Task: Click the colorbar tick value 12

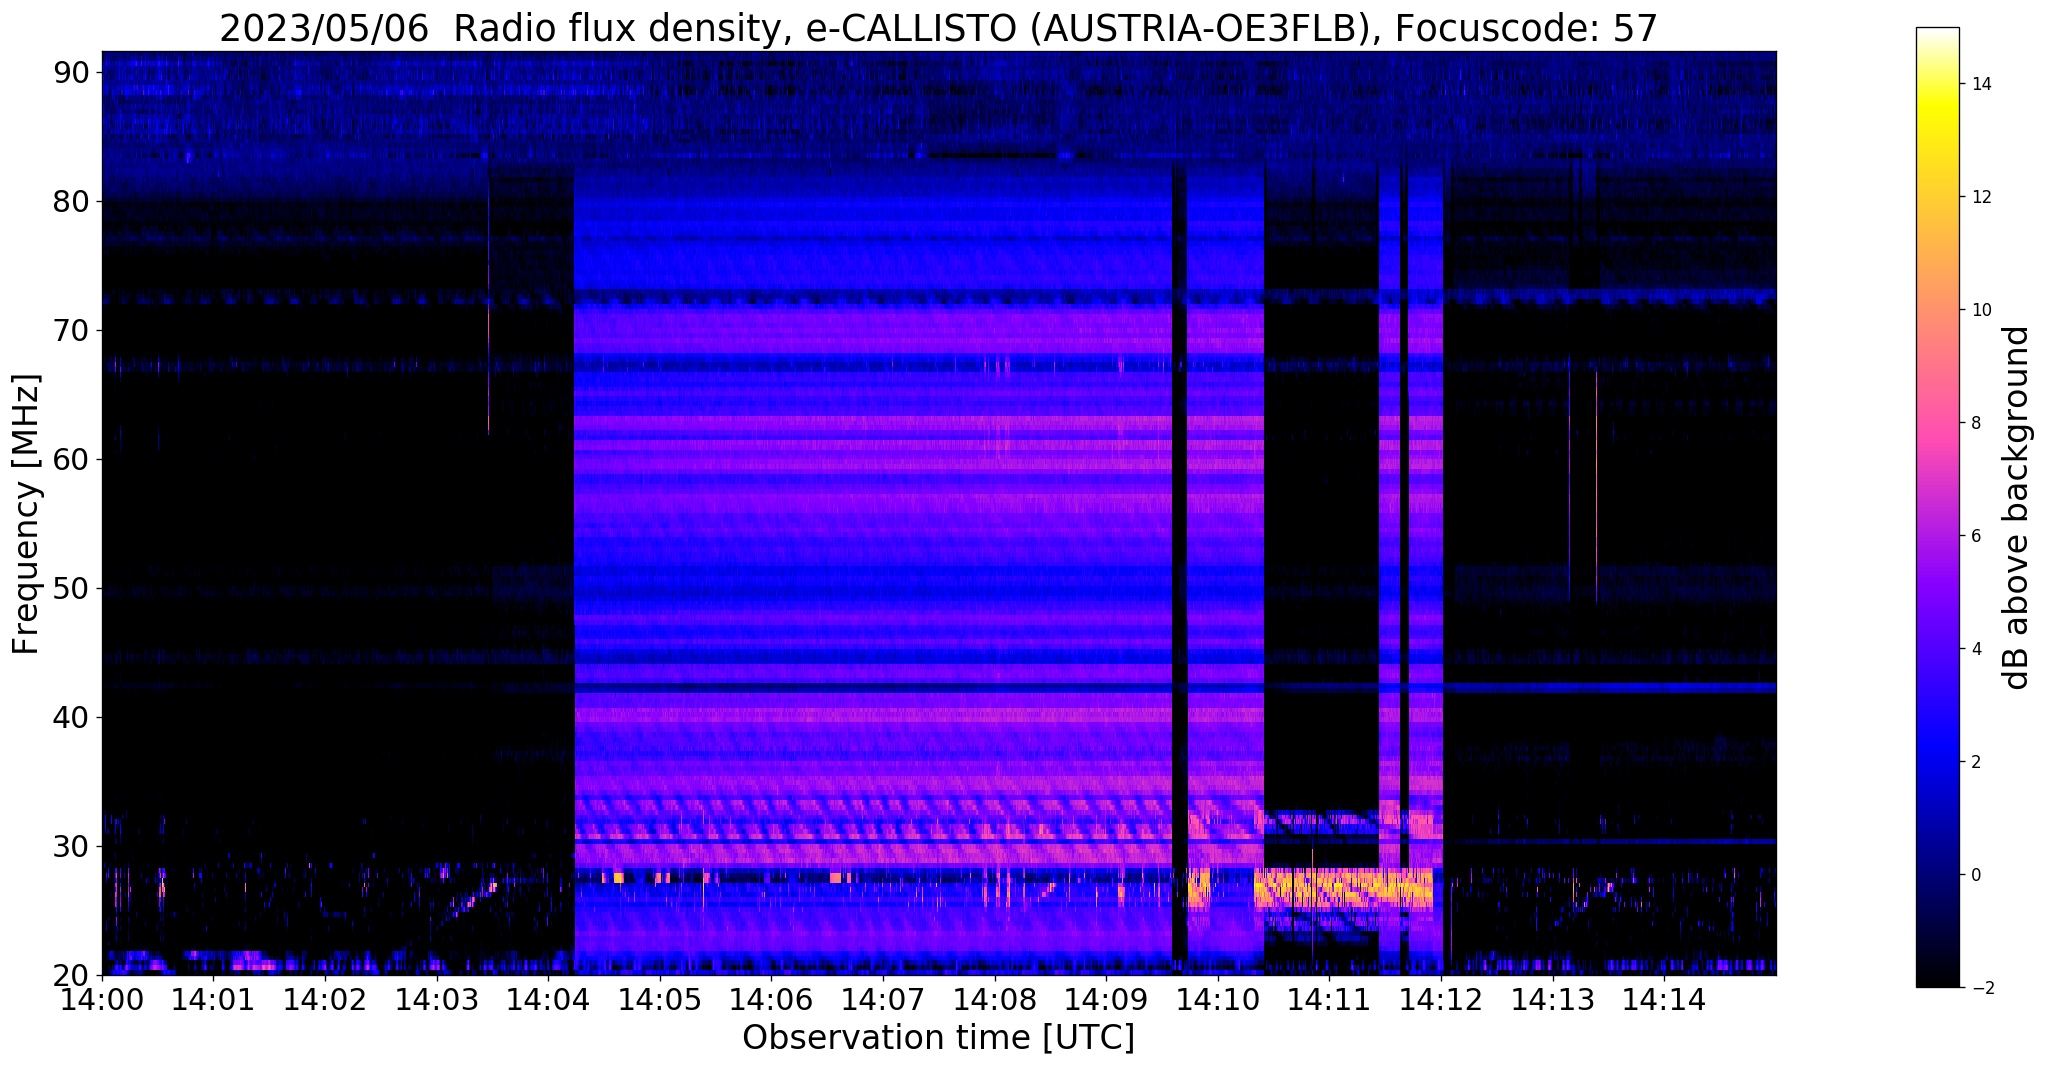Action: 1979,197
